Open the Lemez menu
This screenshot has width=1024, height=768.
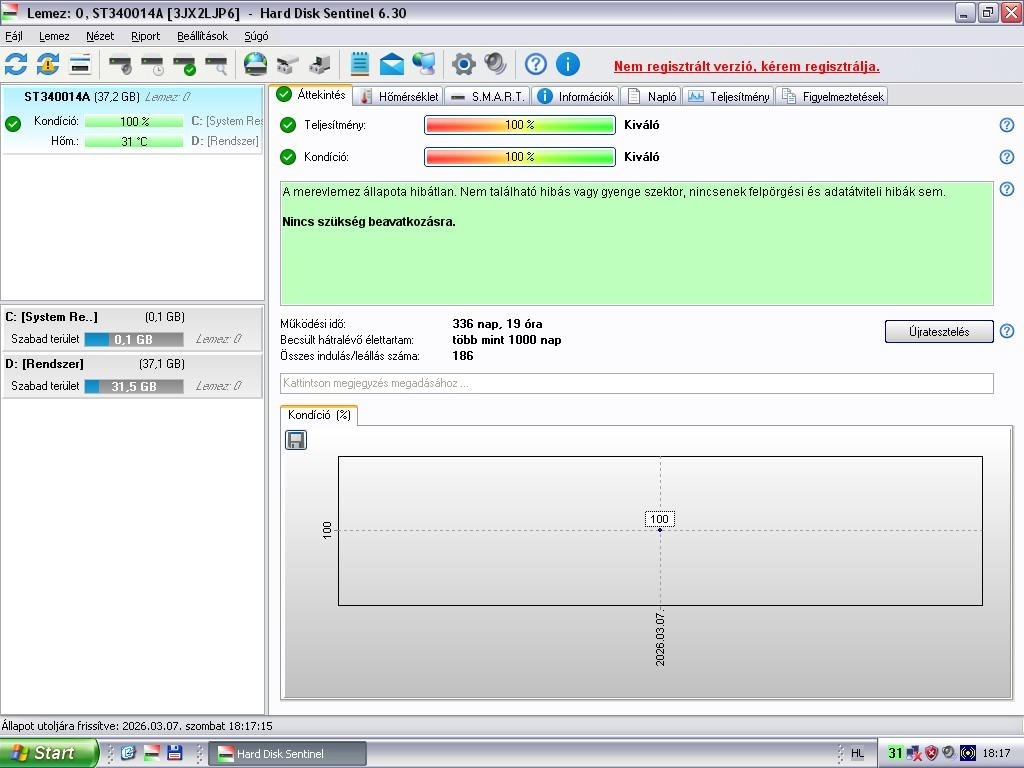click(54, 37)
